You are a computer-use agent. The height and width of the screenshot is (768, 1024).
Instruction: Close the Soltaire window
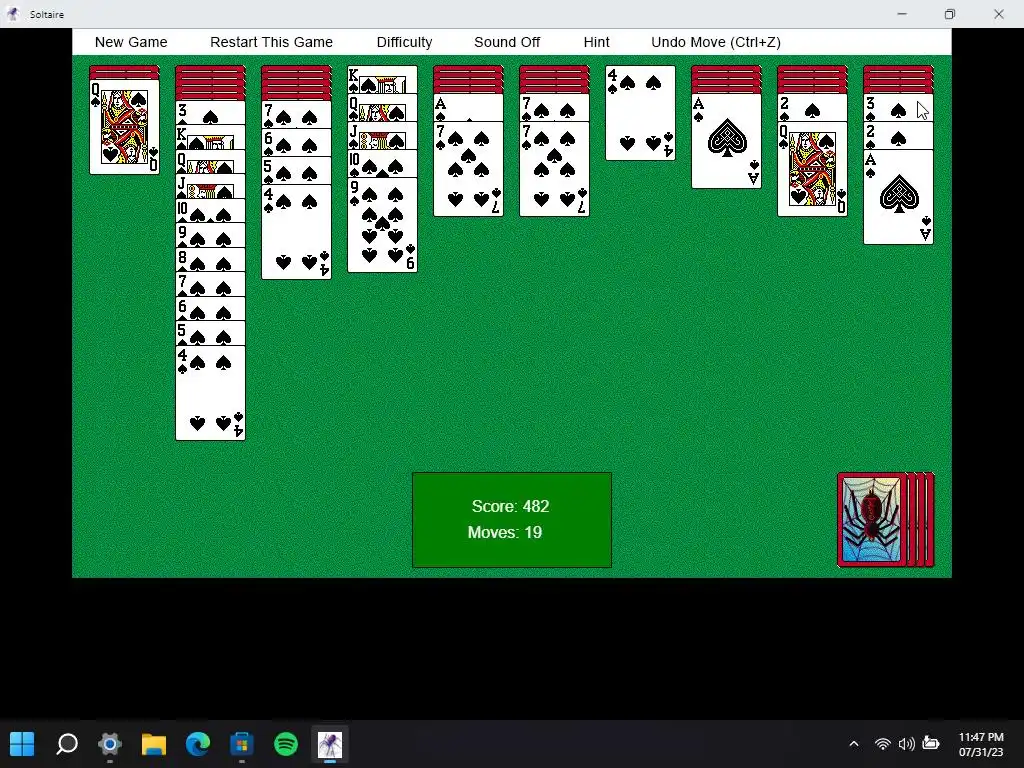pyautogui.click(x=999, y=14)
